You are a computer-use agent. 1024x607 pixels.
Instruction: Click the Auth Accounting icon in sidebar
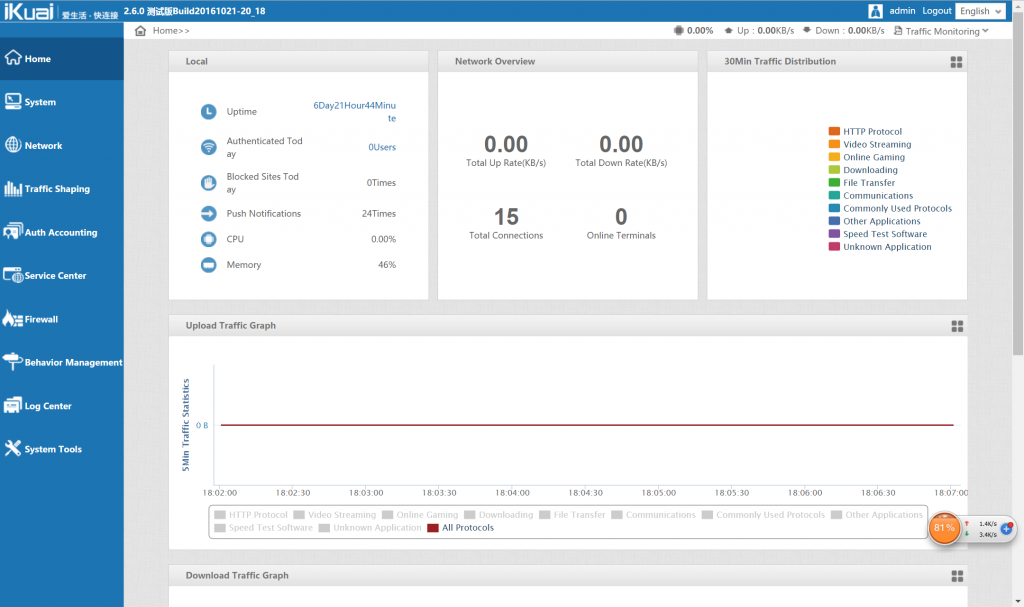13,231
